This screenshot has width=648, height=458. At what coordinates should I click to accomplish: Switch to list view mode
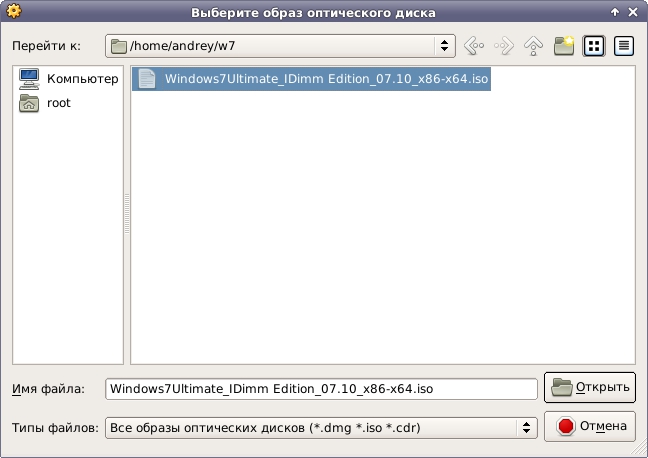pyautogui.click(x=594, y=45)
